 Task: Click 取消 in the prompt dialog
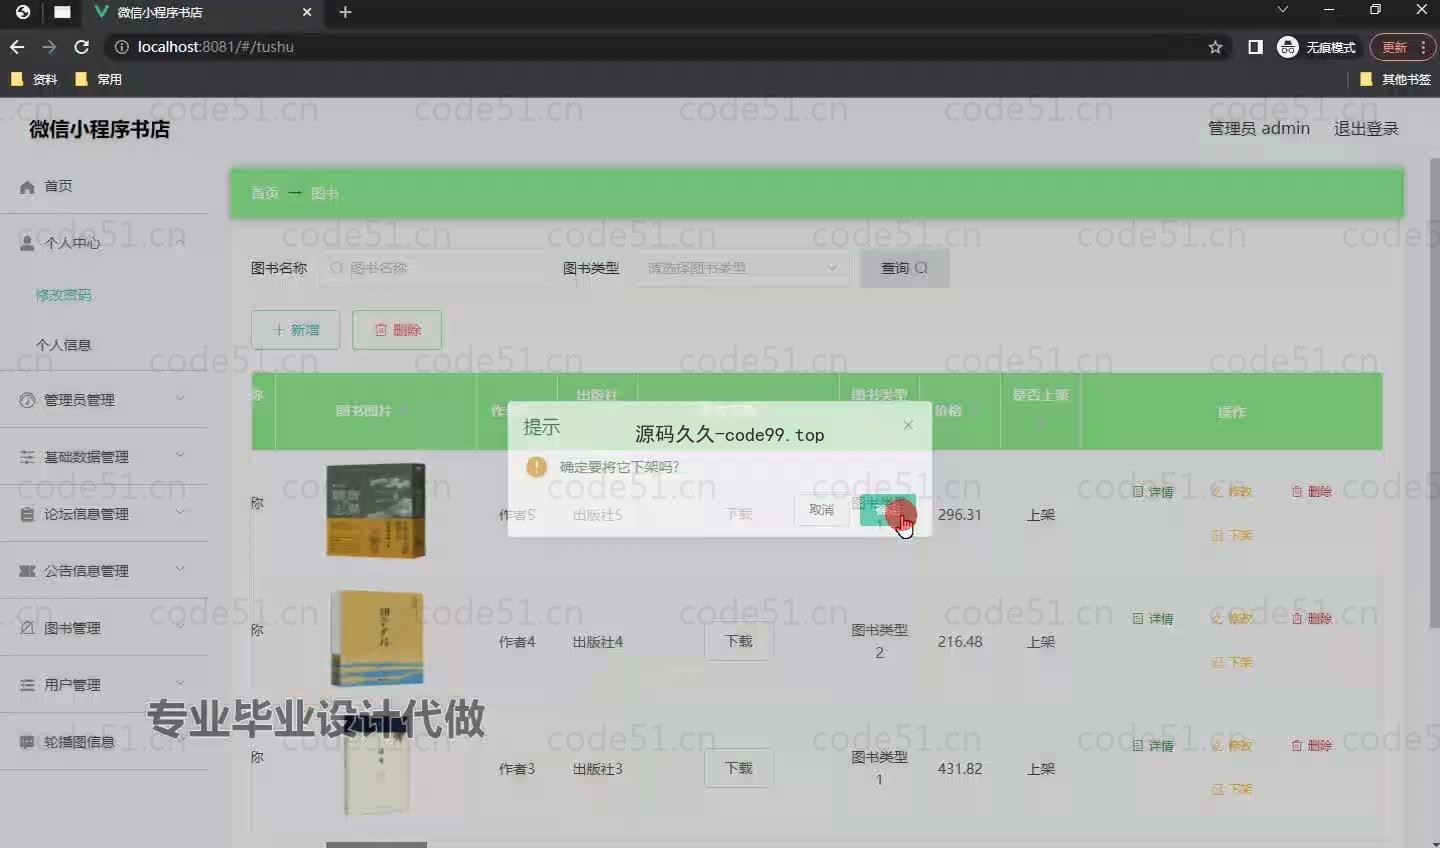coord(821,509)
